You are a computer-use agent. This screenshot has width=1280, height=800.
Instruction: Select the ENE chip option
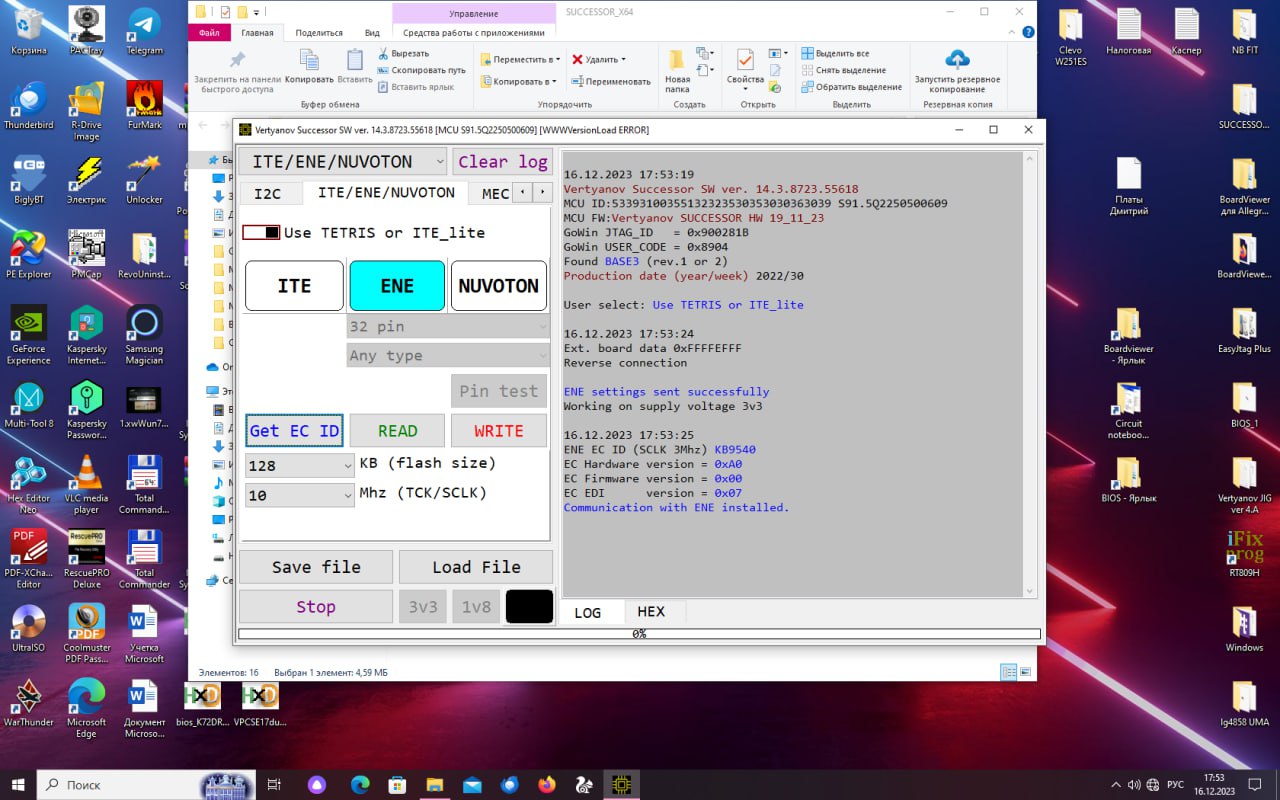point(397,286)
